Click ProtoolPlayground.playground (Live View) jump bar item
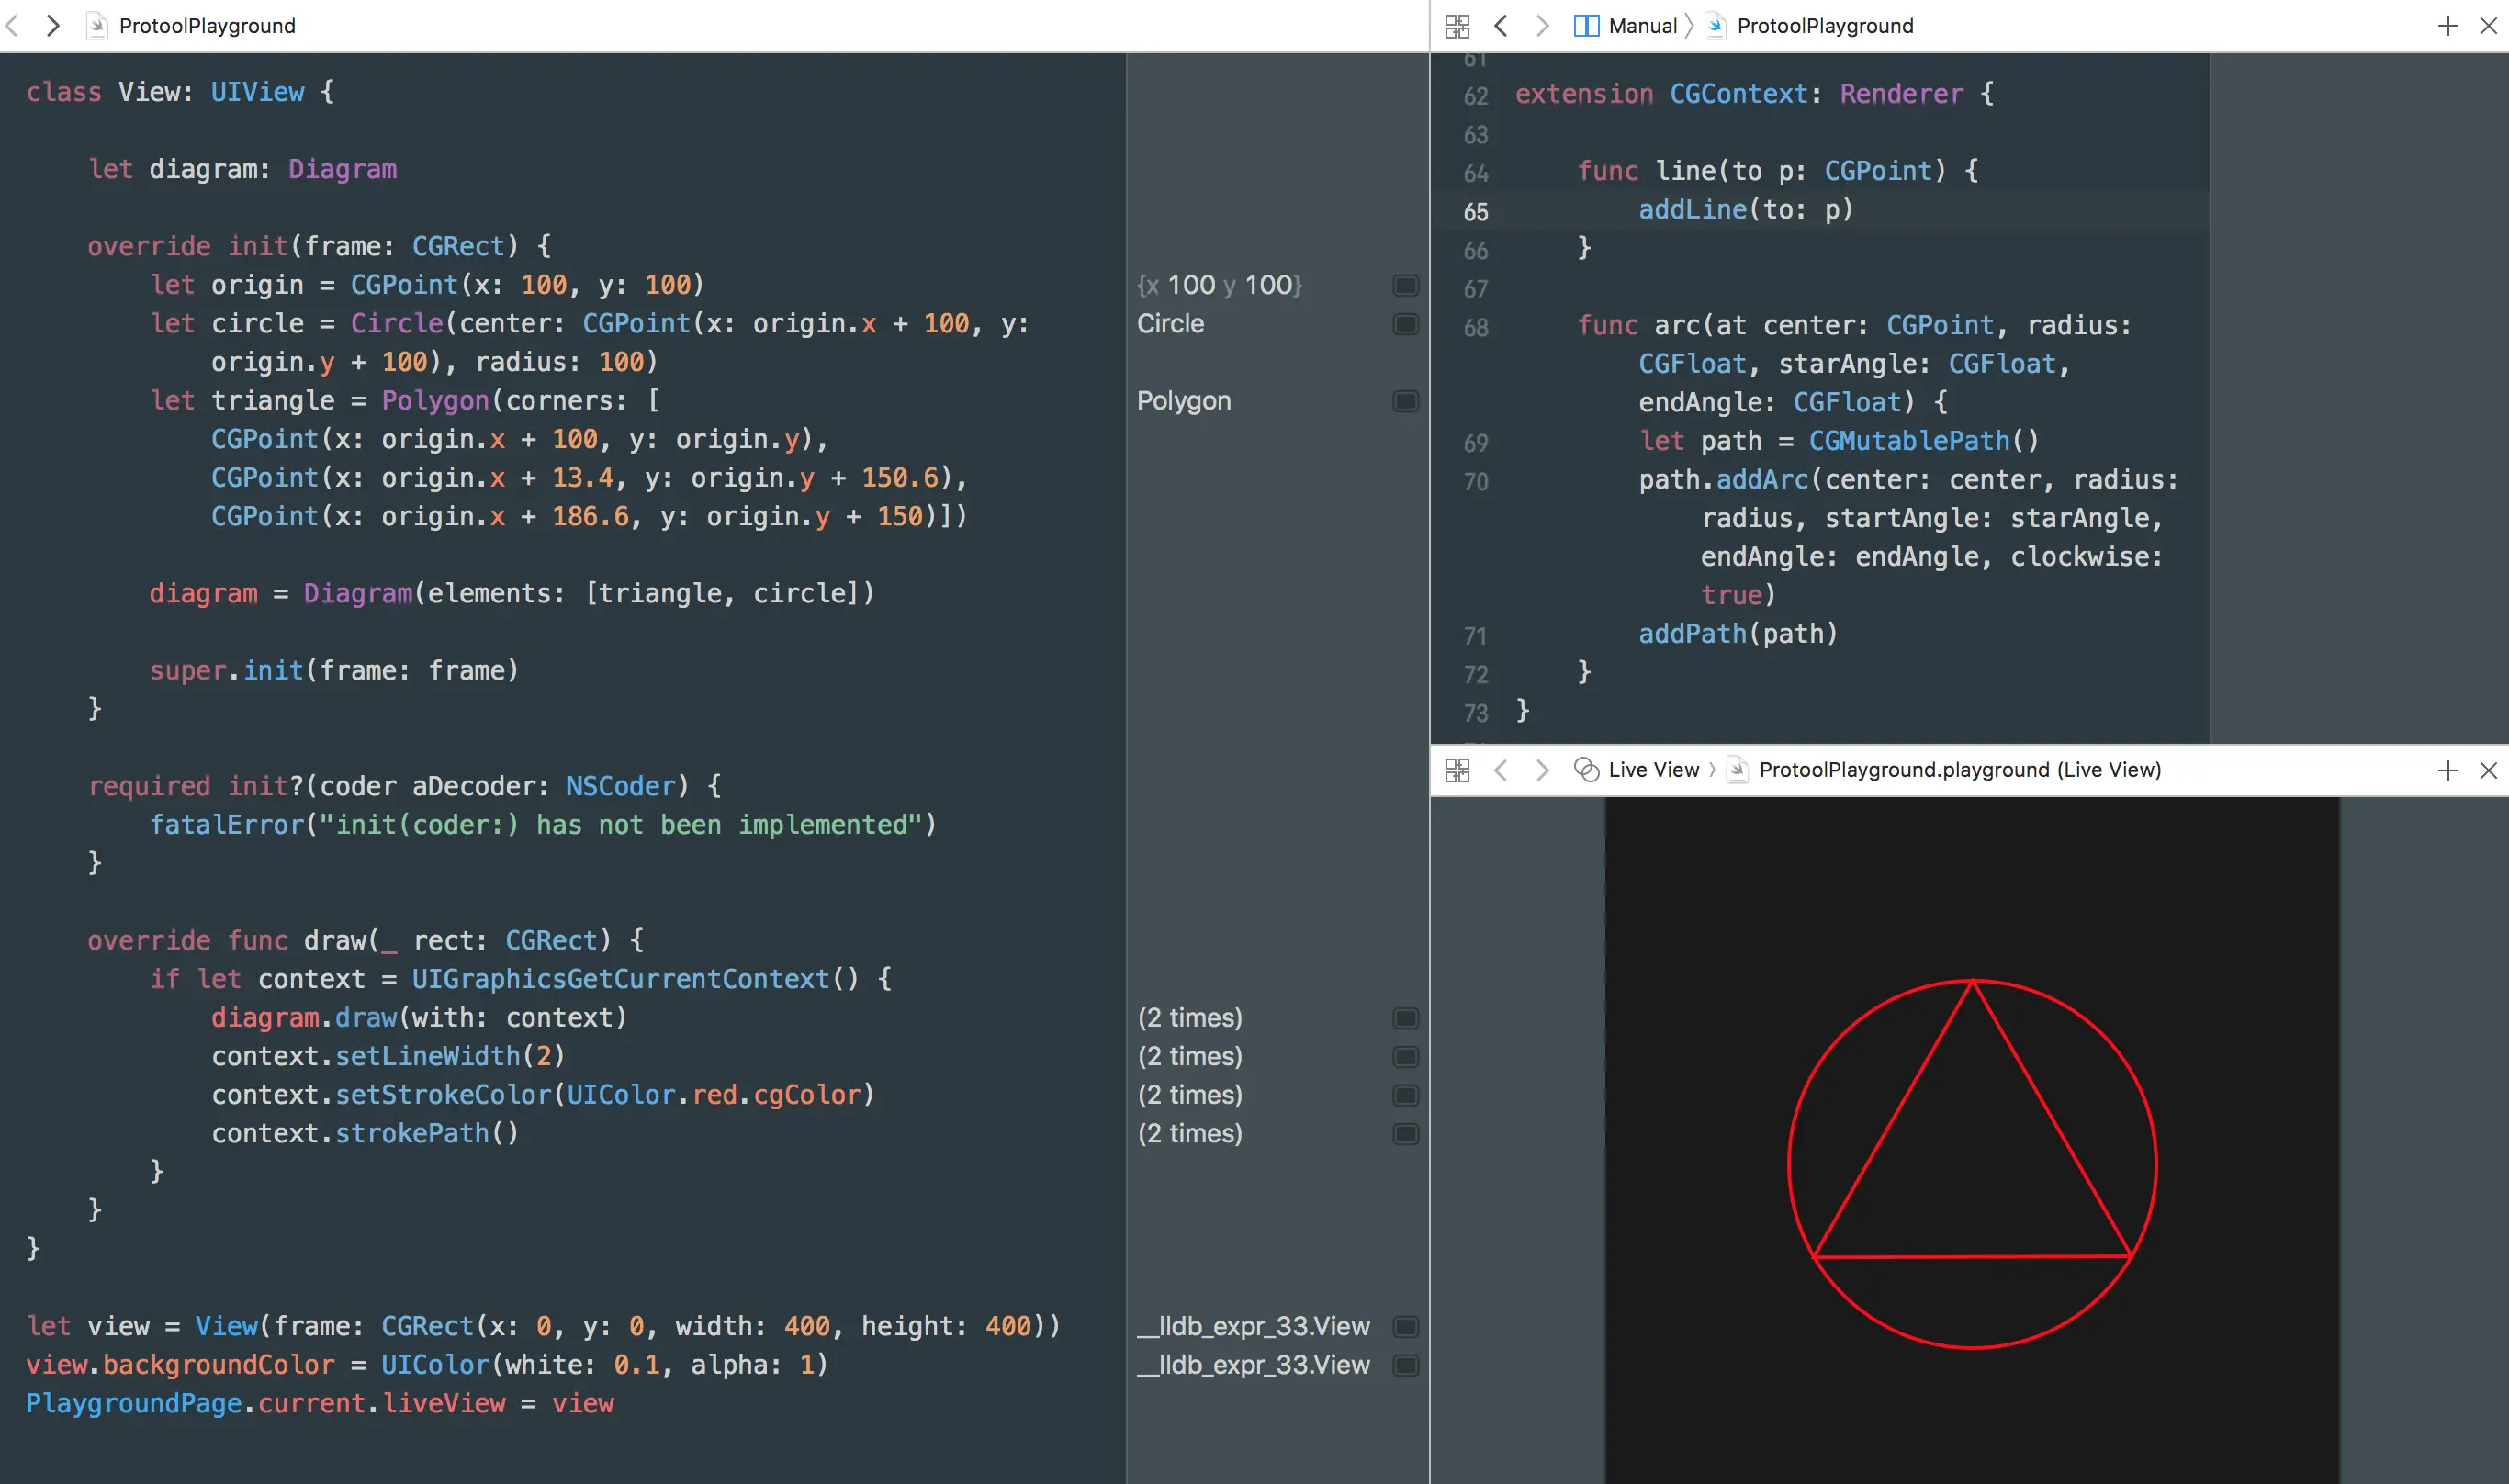 (x=1959, y=770)
